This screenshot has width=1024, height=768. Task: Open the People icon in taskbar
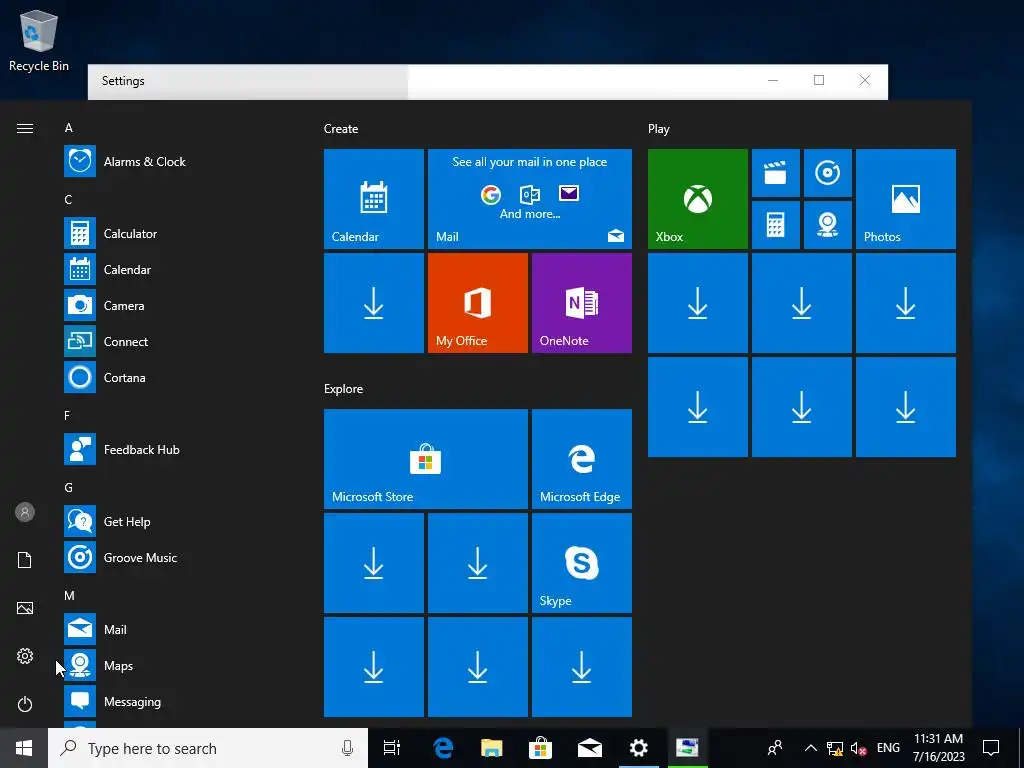775,748
